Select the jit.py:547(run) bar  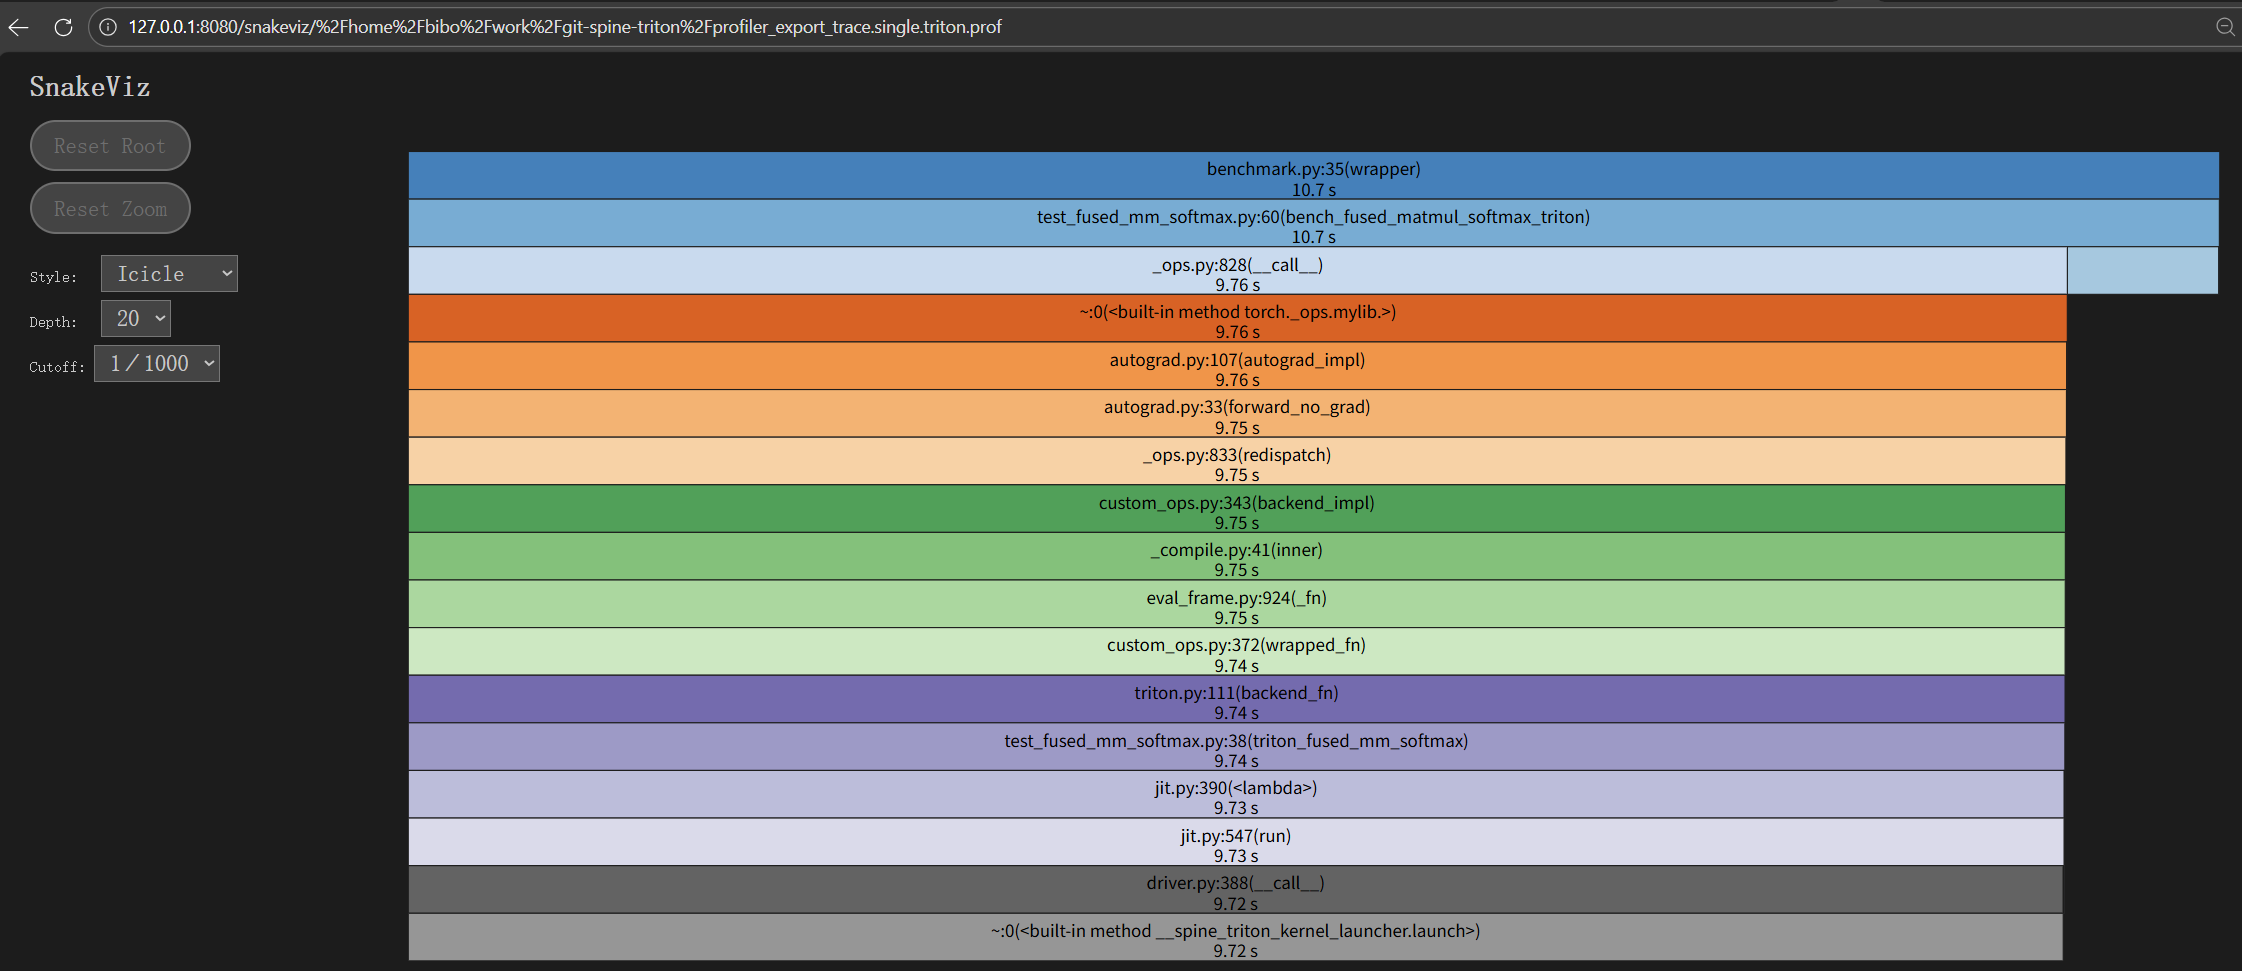click(x=1235, y=842)
